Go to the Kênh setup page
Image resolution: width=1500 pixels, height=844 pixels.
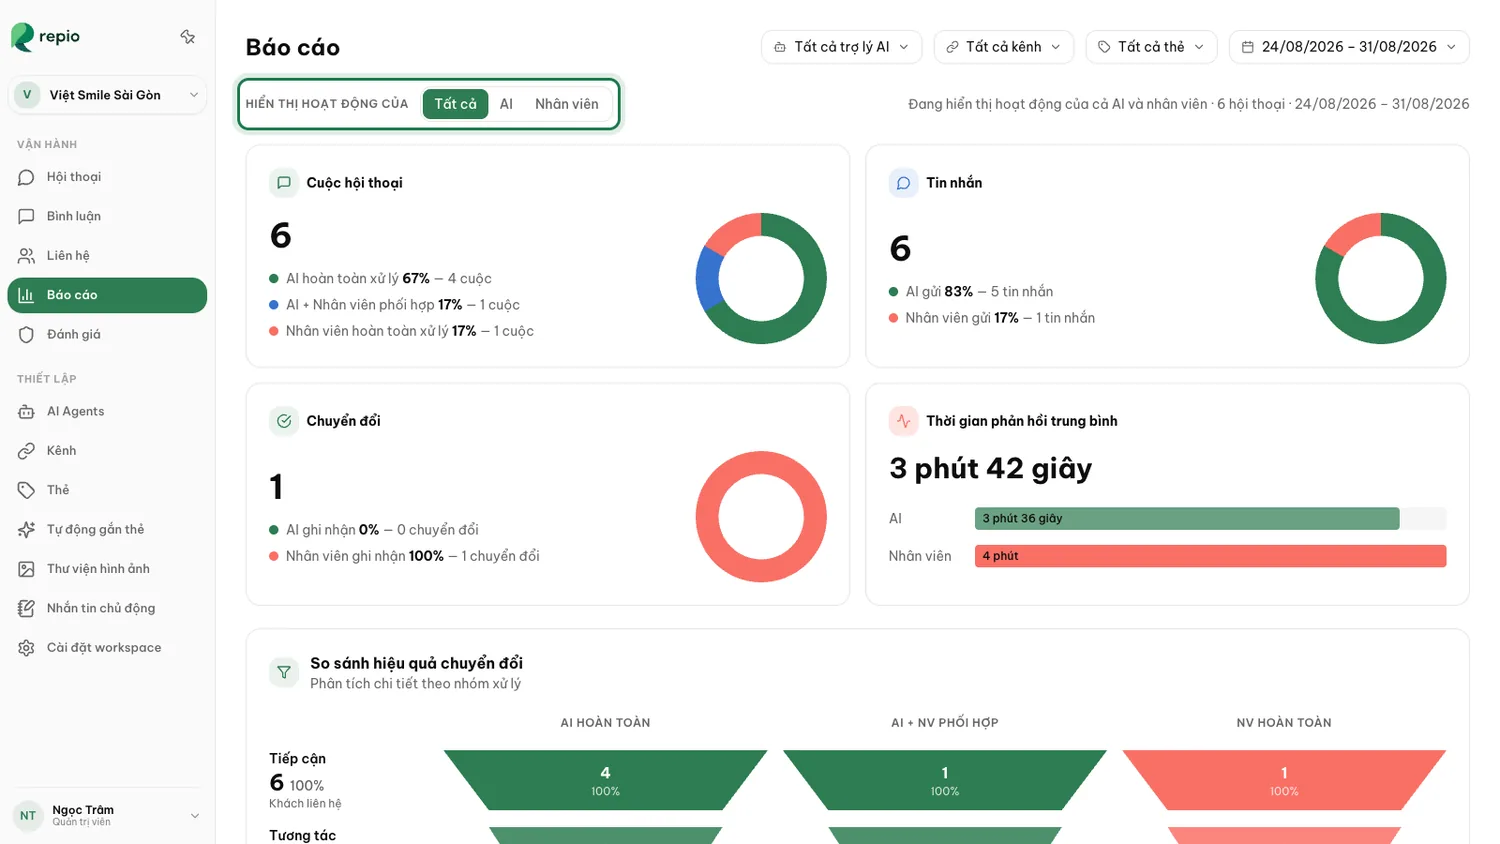[107, 451]
